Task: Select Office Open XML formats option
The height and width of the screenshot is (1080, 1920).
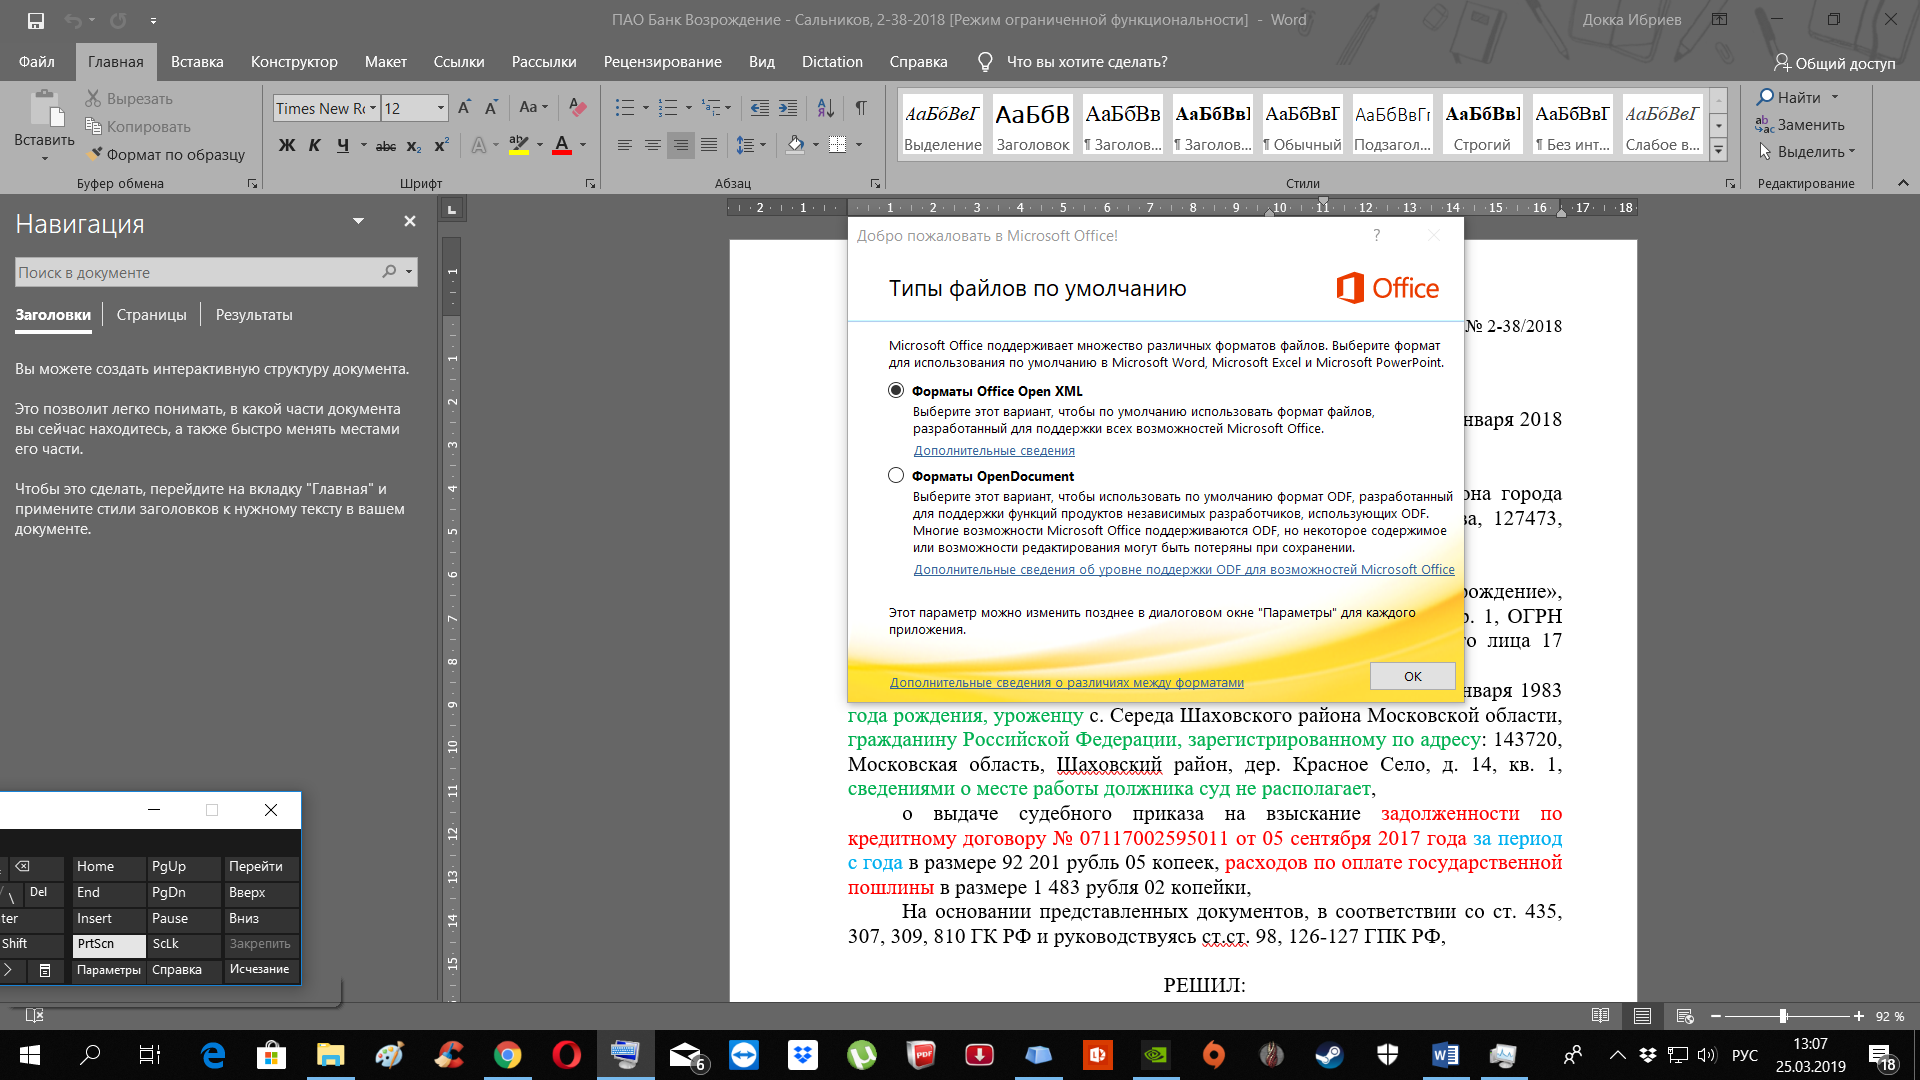Action: click(x=896, y=391)
